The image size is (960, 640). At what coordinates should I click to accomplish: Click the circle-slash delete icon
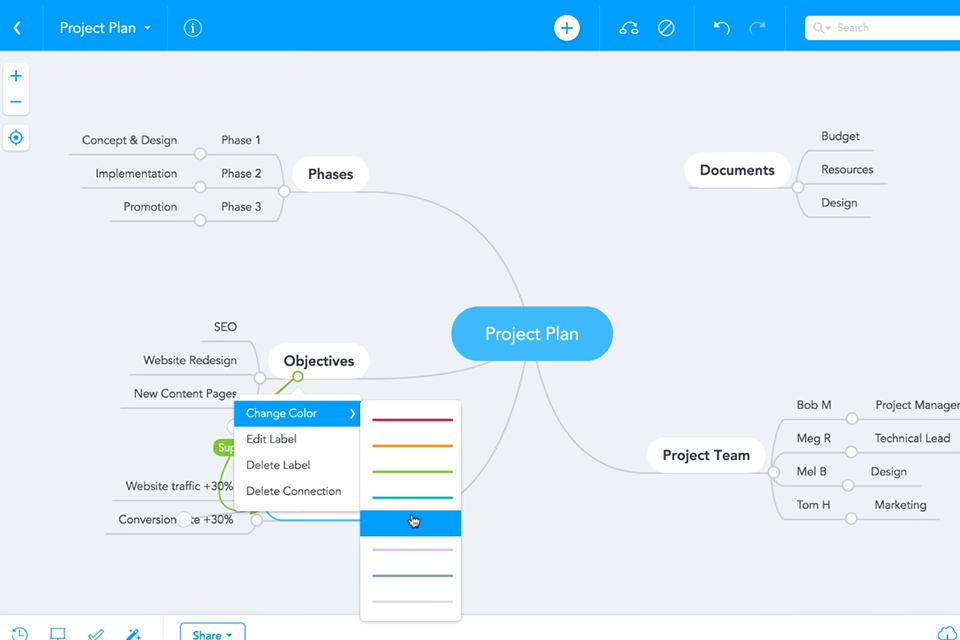666,28
